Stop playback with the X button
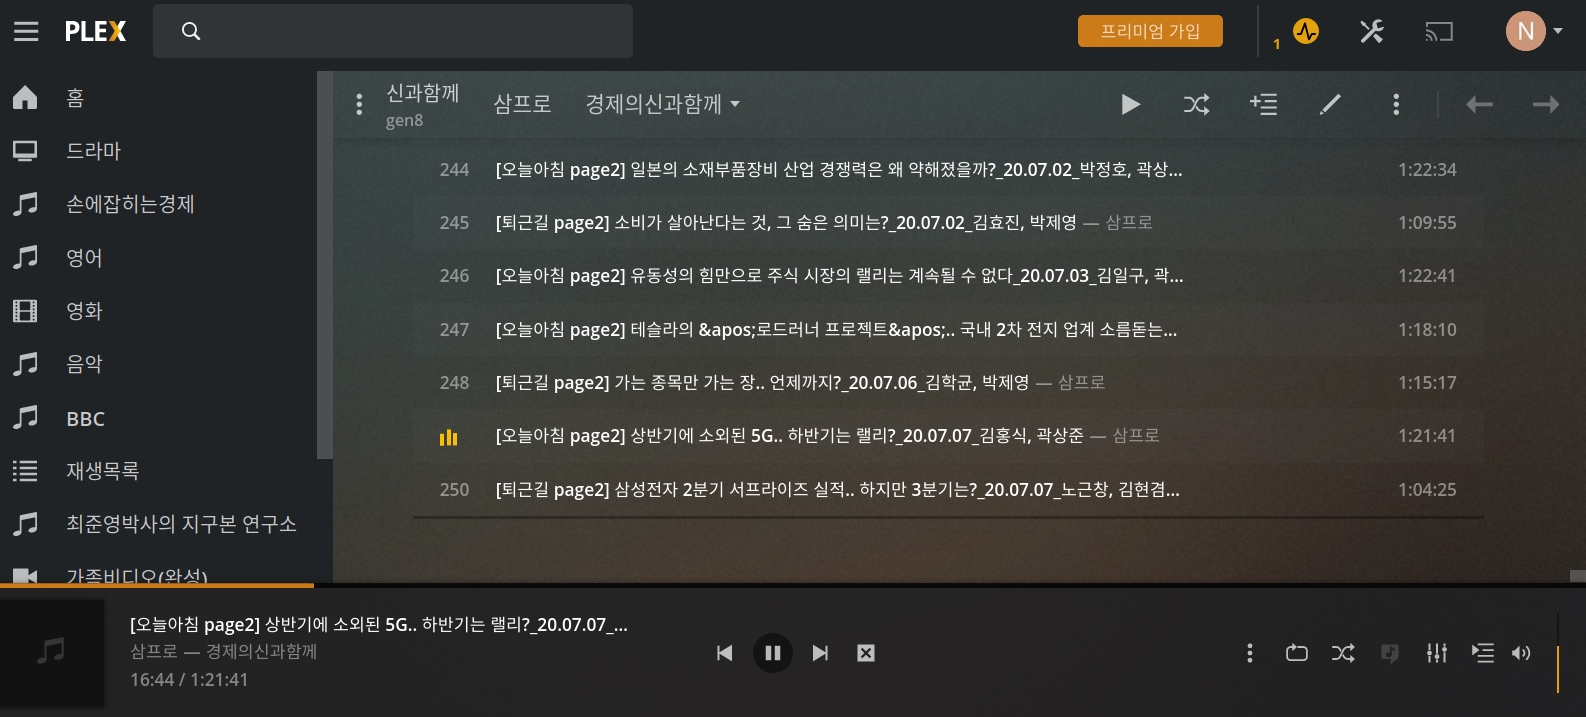 (866, 653)
